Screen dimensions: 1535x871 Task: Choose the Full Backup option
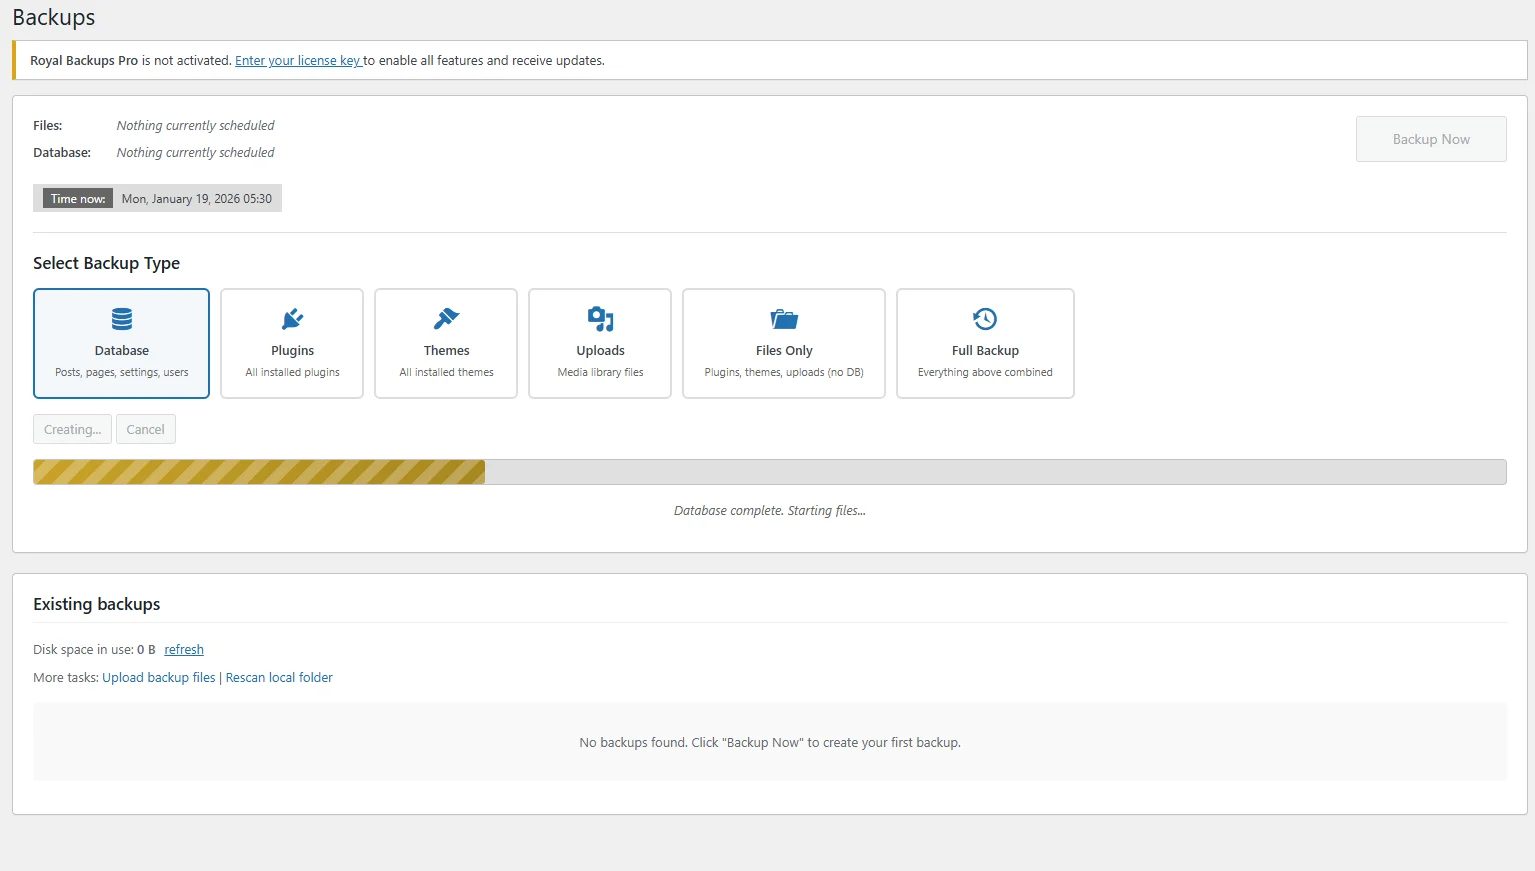984,343
